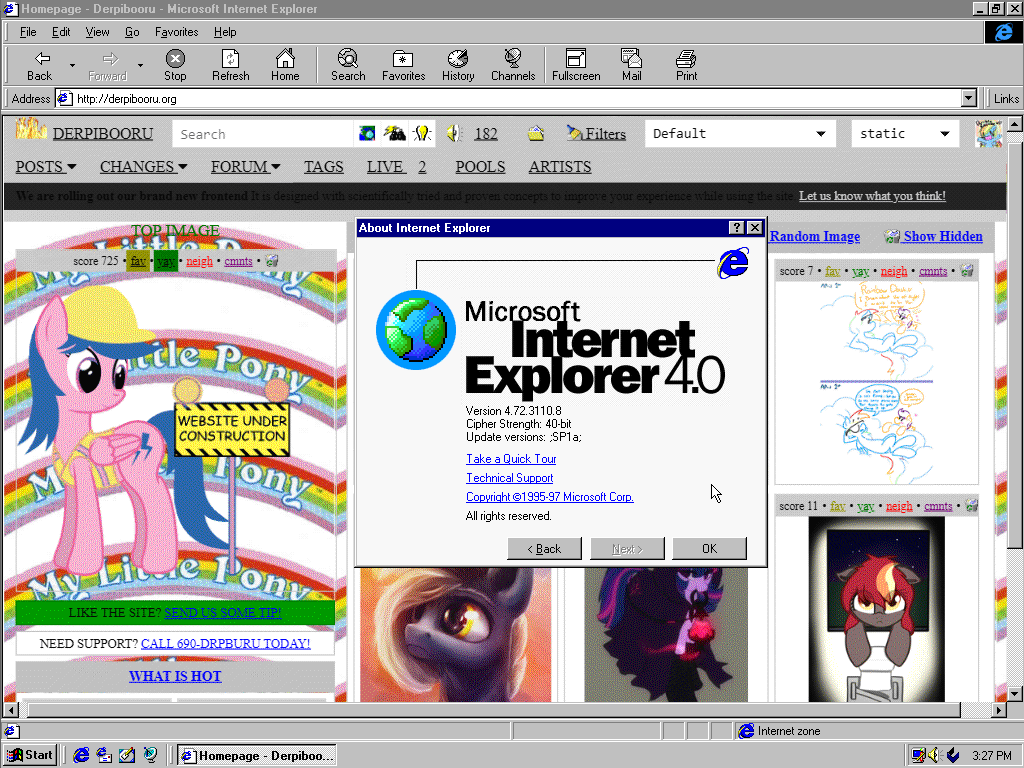
Task: Open the Go menu
Action: 132,32
